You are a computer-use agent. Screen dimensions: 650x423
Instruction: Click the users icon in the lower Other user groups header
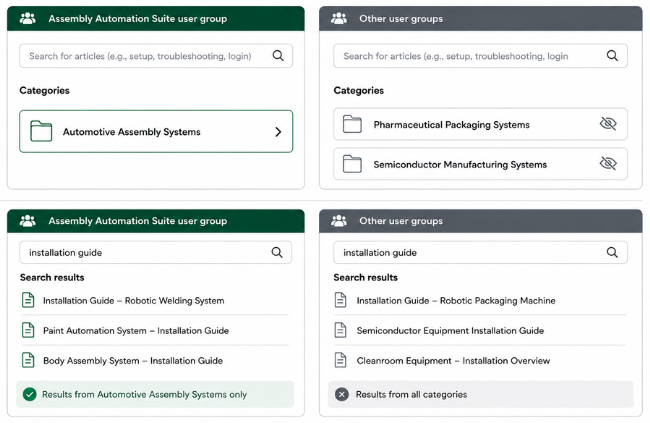coord(339,221)
